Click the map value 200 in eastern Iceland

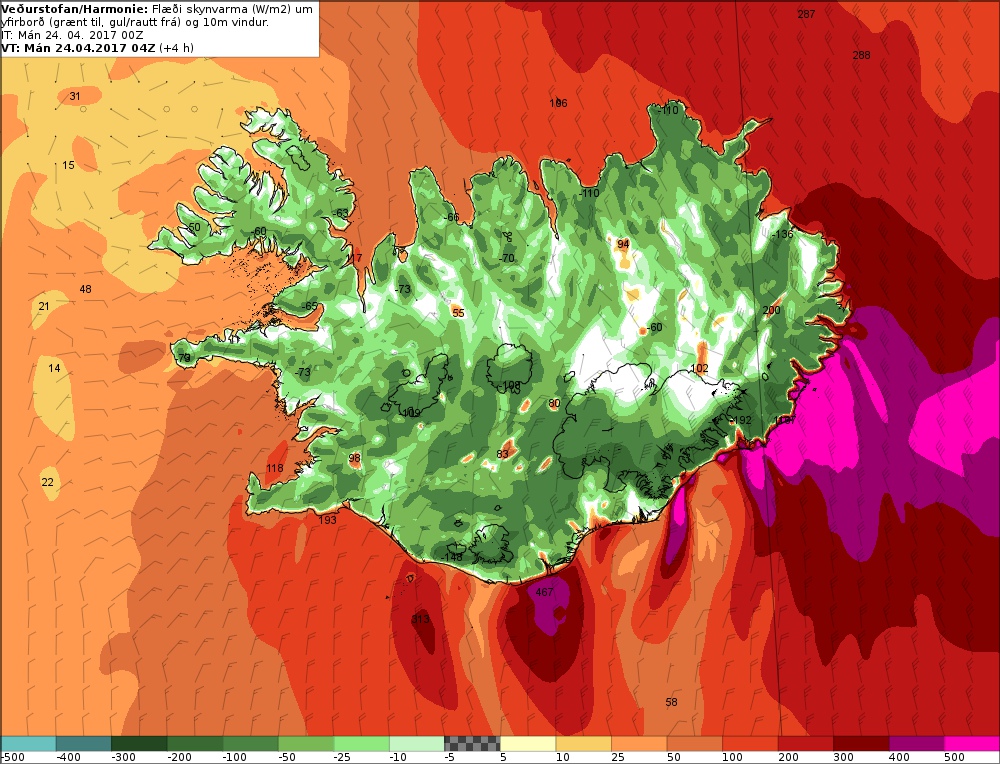coord(772,310)
